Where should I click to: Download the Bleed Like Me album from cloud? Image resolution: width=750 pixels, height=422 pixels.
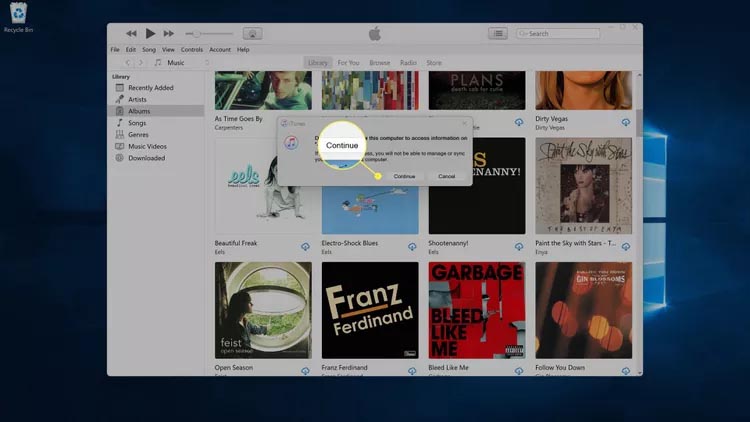click(x=519, y=371)
